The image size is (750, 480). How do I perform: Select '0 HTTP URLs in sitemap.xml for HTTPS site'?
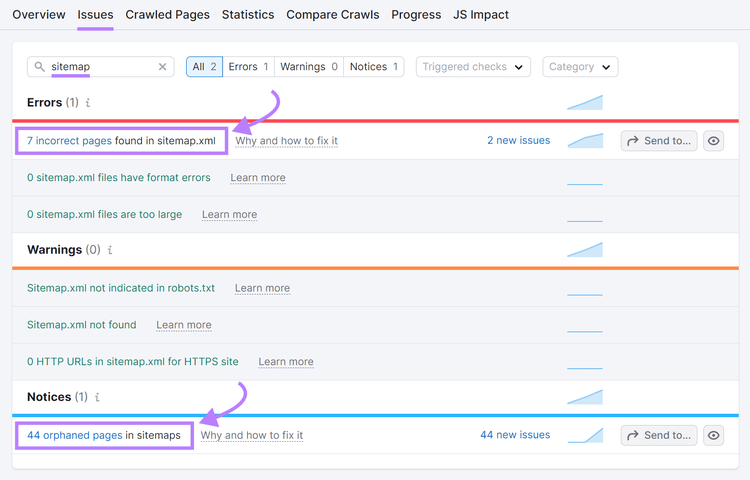pyautogui.click(x=132, y=362)
